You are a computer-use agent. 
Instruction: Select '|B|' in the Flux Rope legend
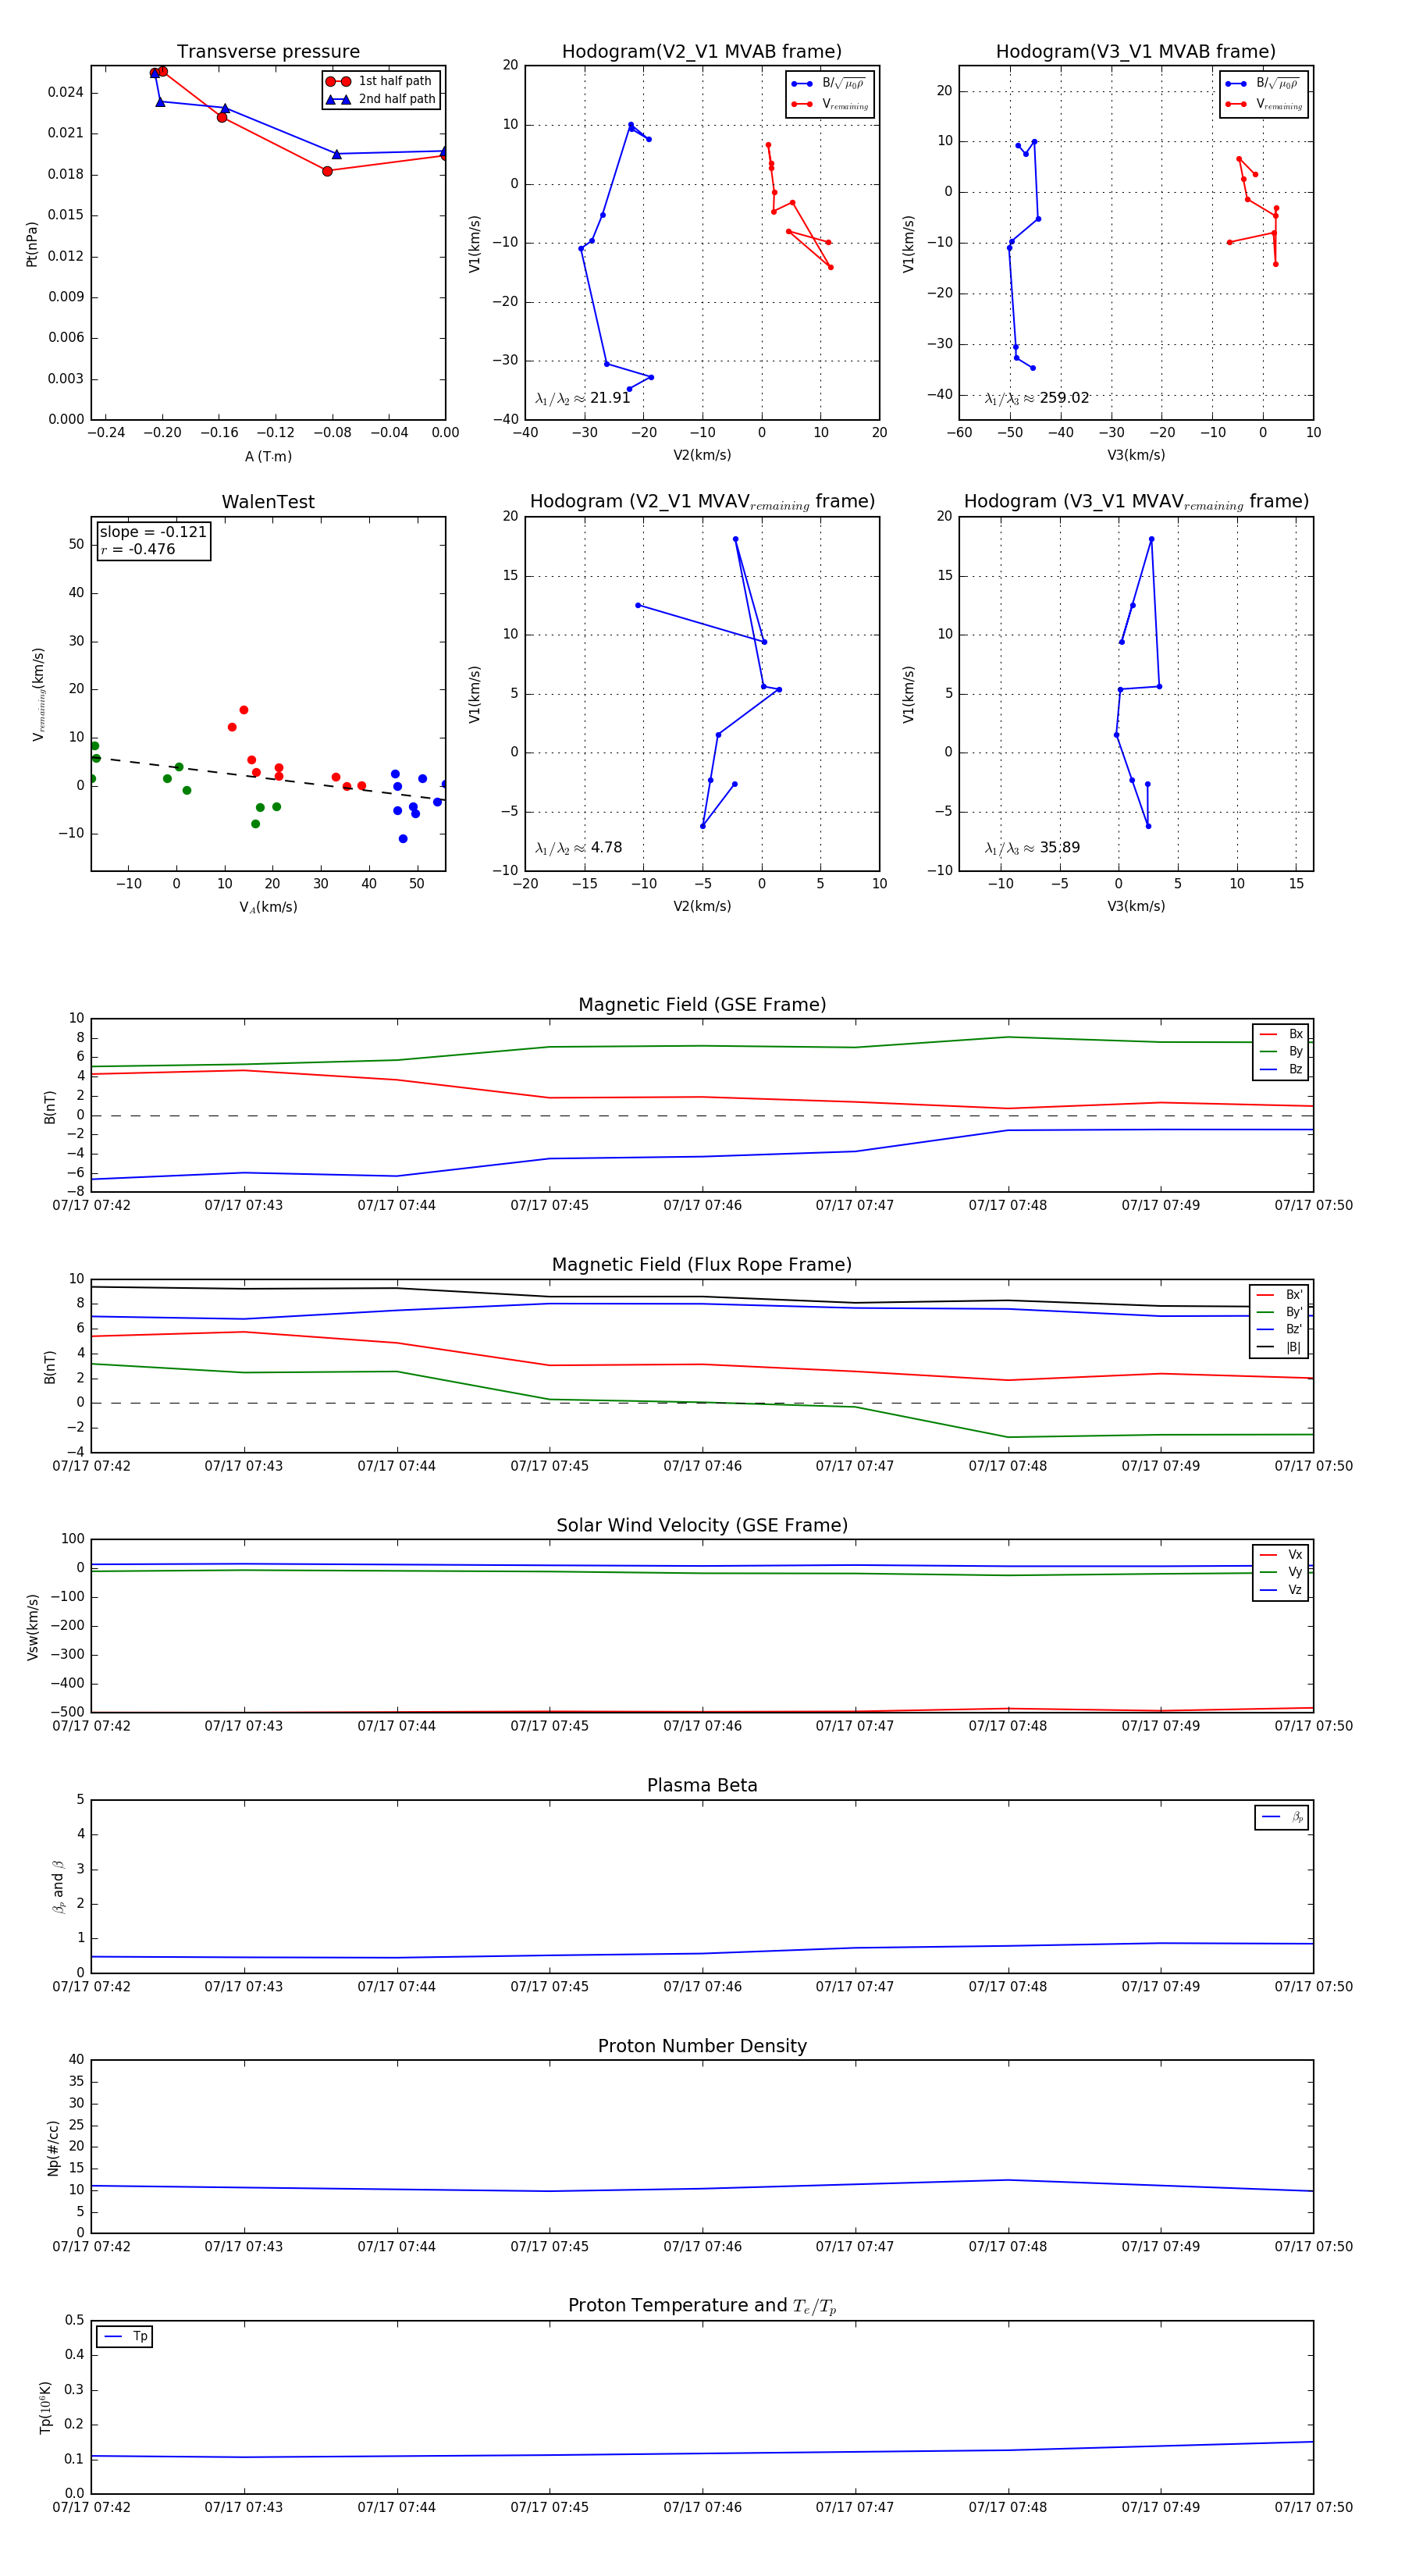point(1280,1347)
